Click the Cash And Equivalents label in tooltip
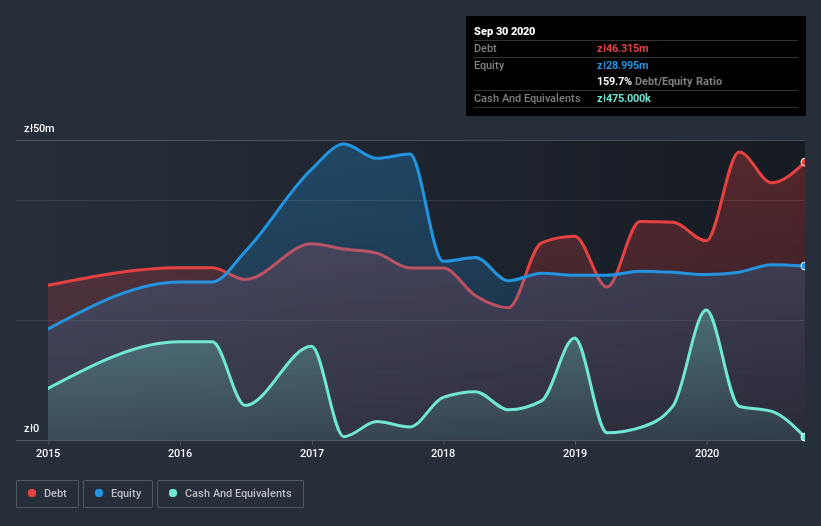The height and width of the screenshot is (526, 821). (527, 98)
